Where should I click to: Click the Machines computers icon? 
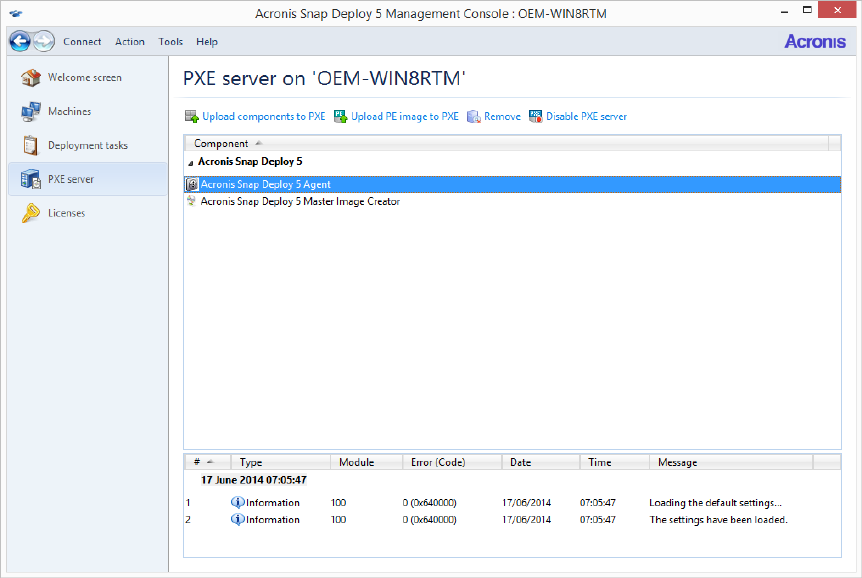(x=31, y=112)
